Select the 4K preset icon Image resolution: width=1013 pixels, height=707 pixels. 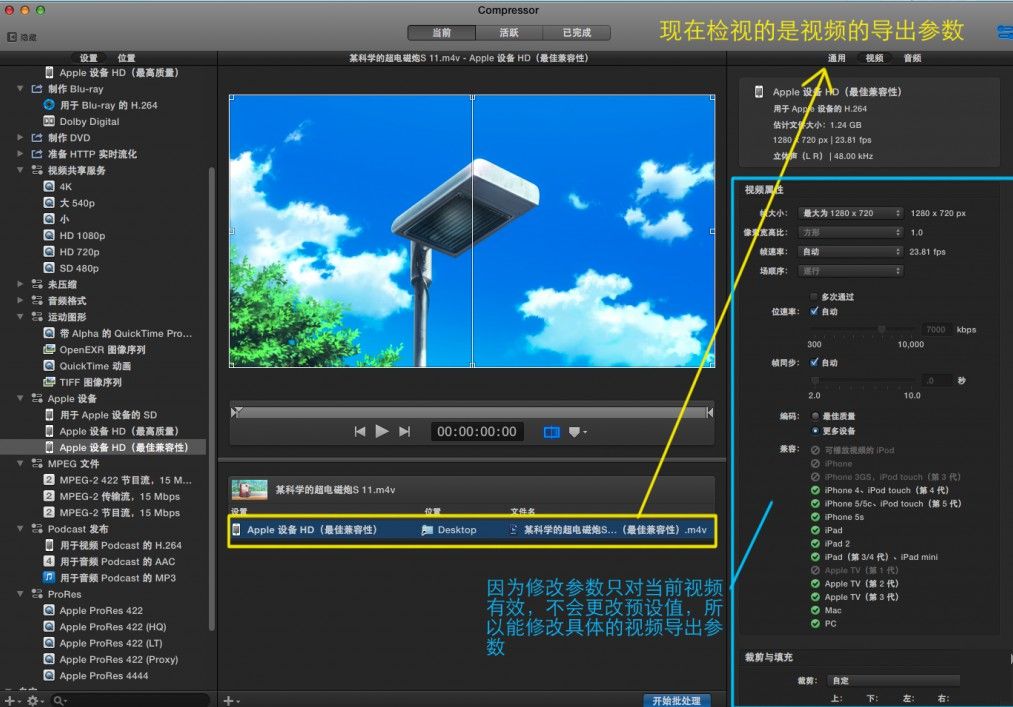pos(49,186)
